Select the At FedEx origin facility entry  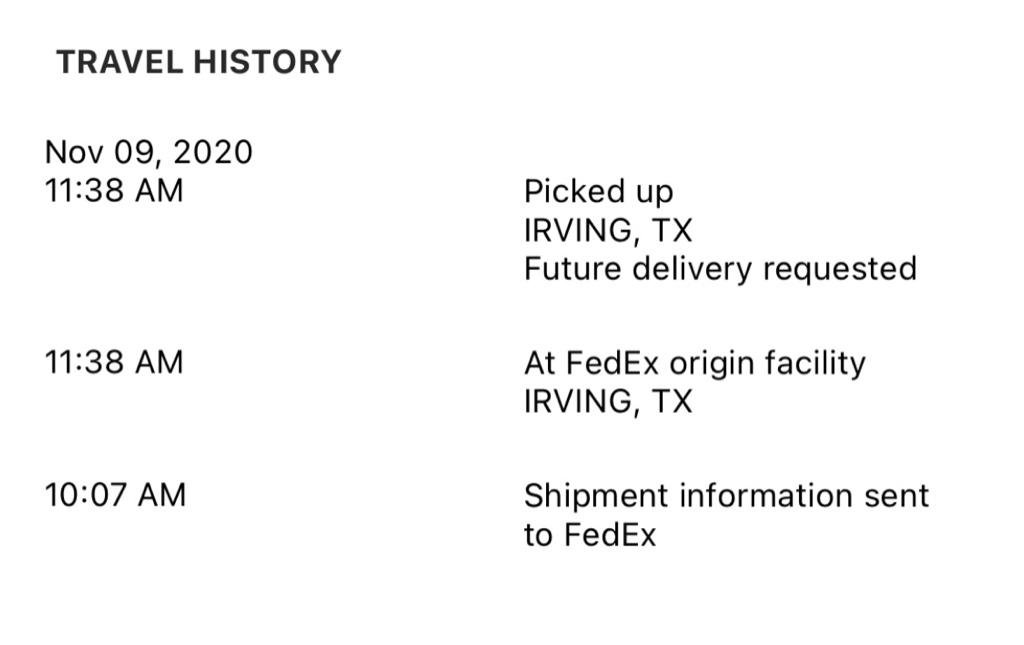695,364
